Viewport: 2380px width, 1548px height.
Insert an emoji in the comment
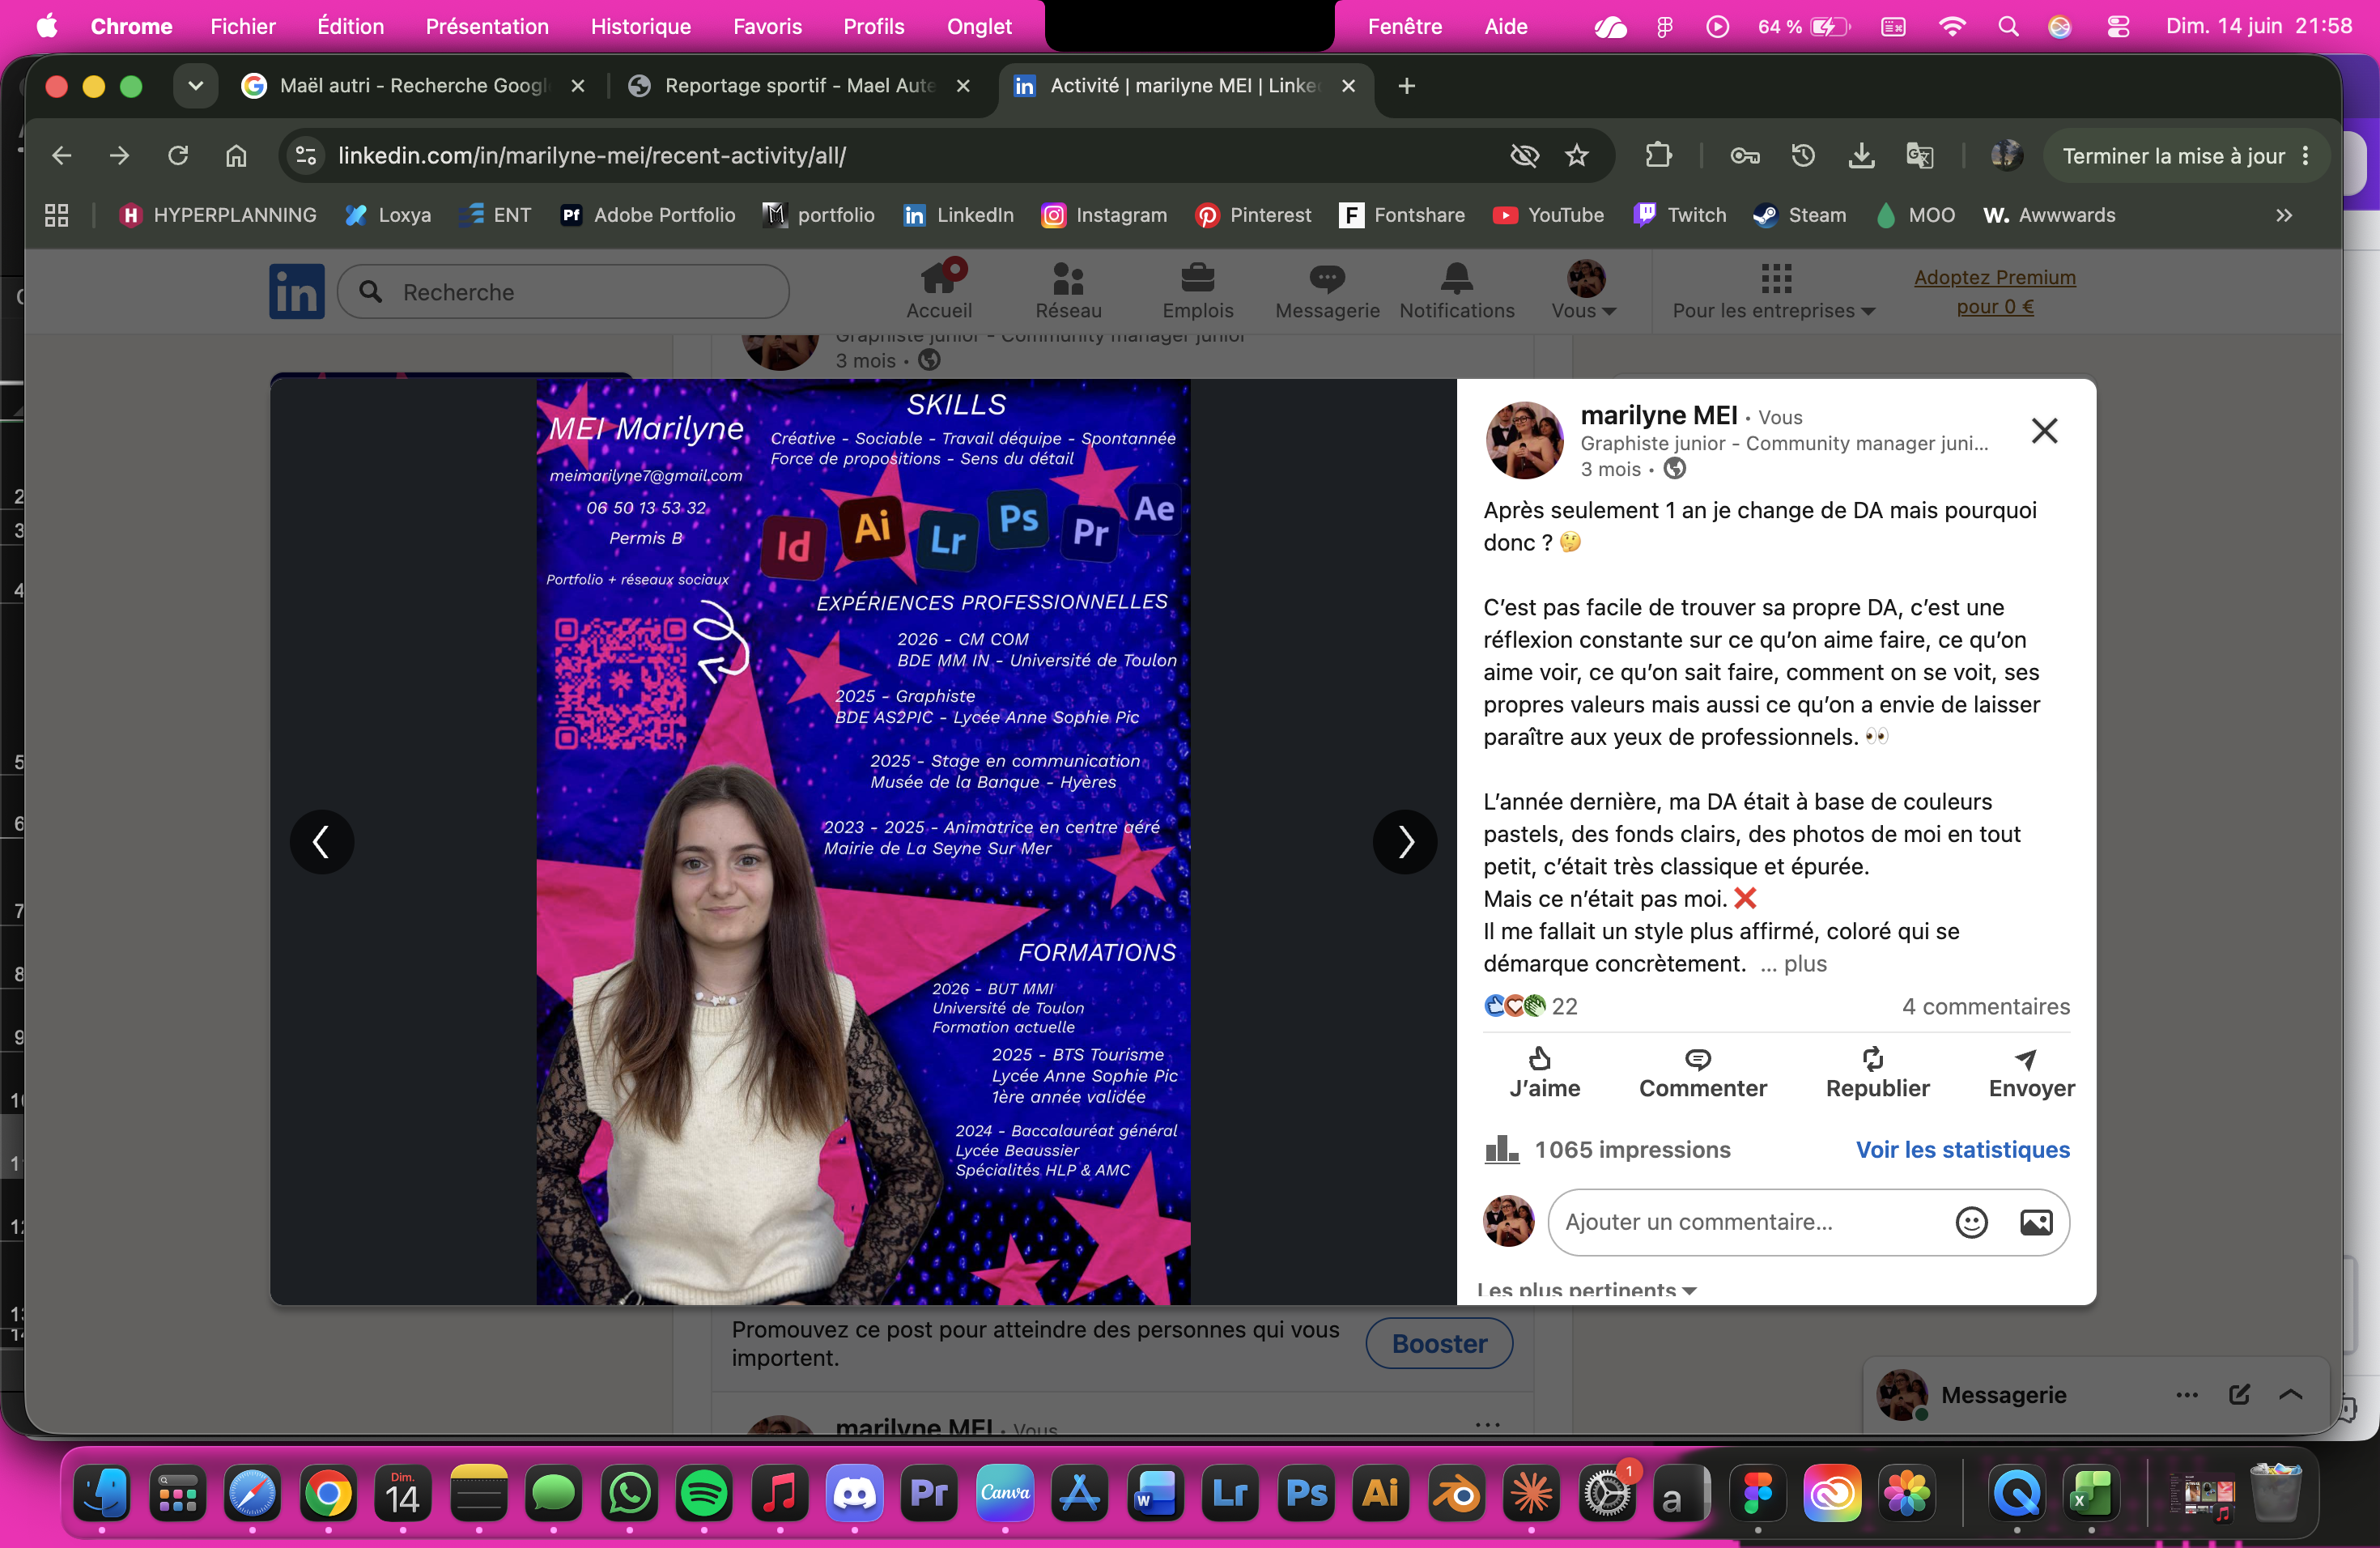1971,1222
